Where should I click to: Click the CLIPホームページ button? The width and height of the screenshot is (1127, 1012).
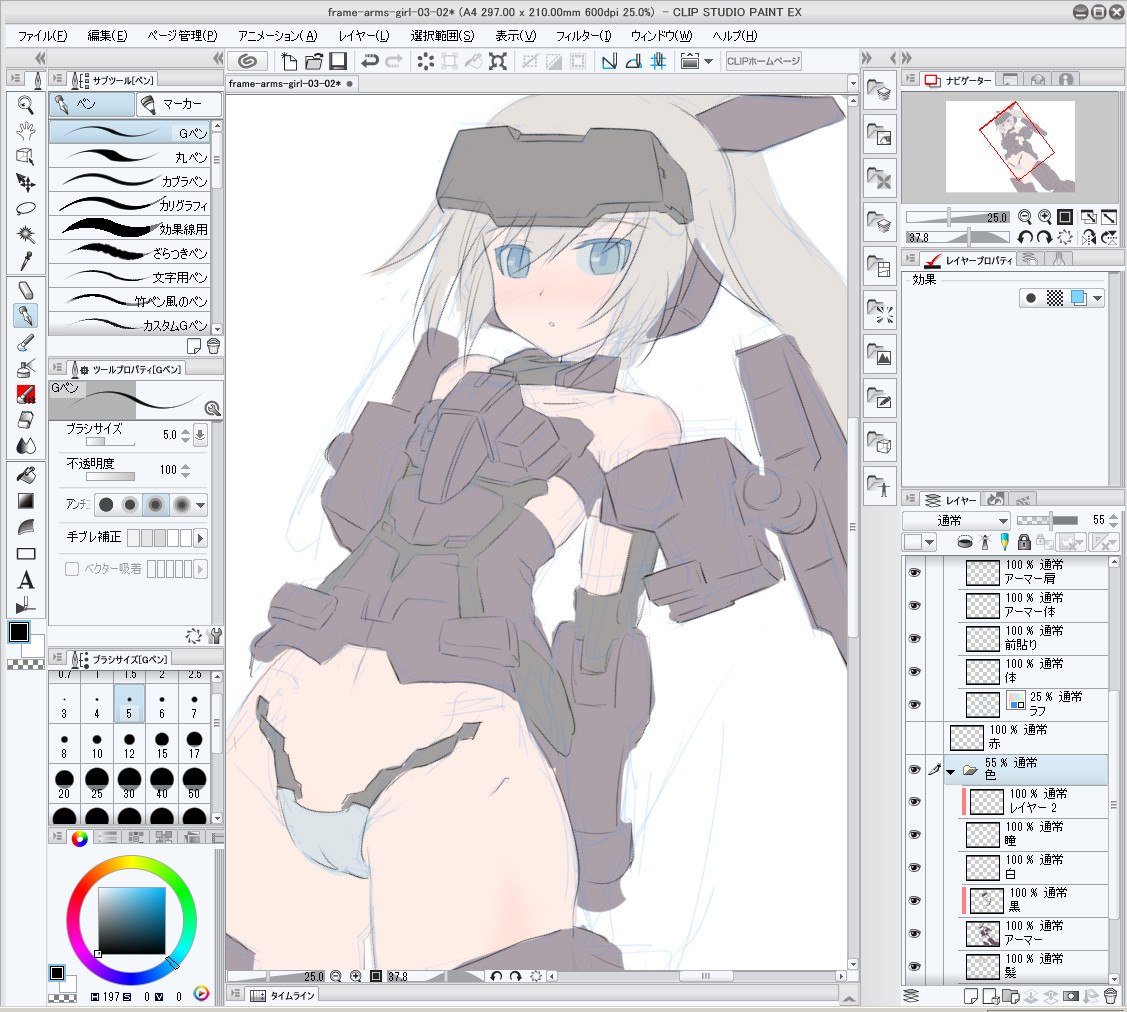pos(763,61)
